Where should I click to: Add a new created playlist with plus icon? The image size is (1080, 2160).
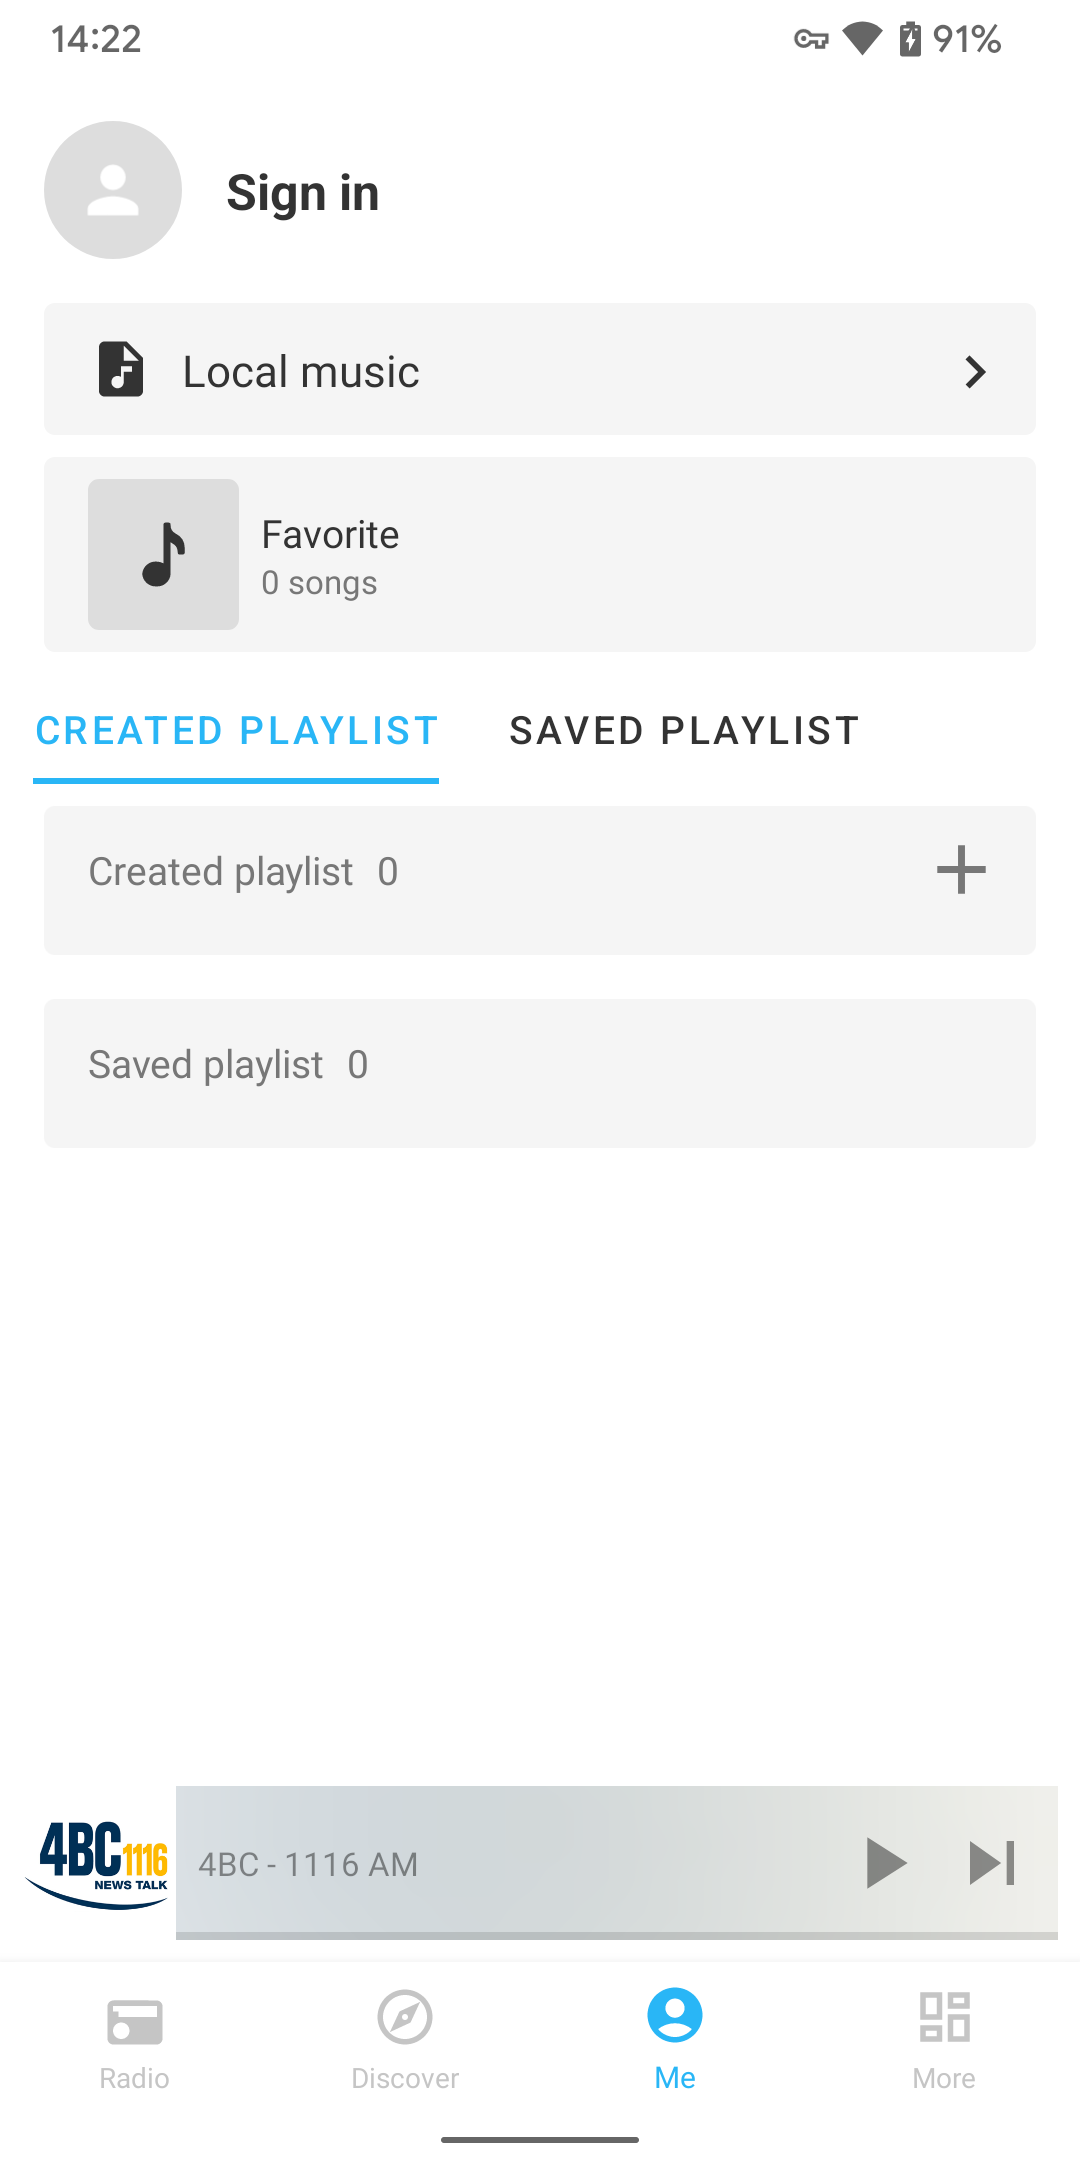(961, 870)
